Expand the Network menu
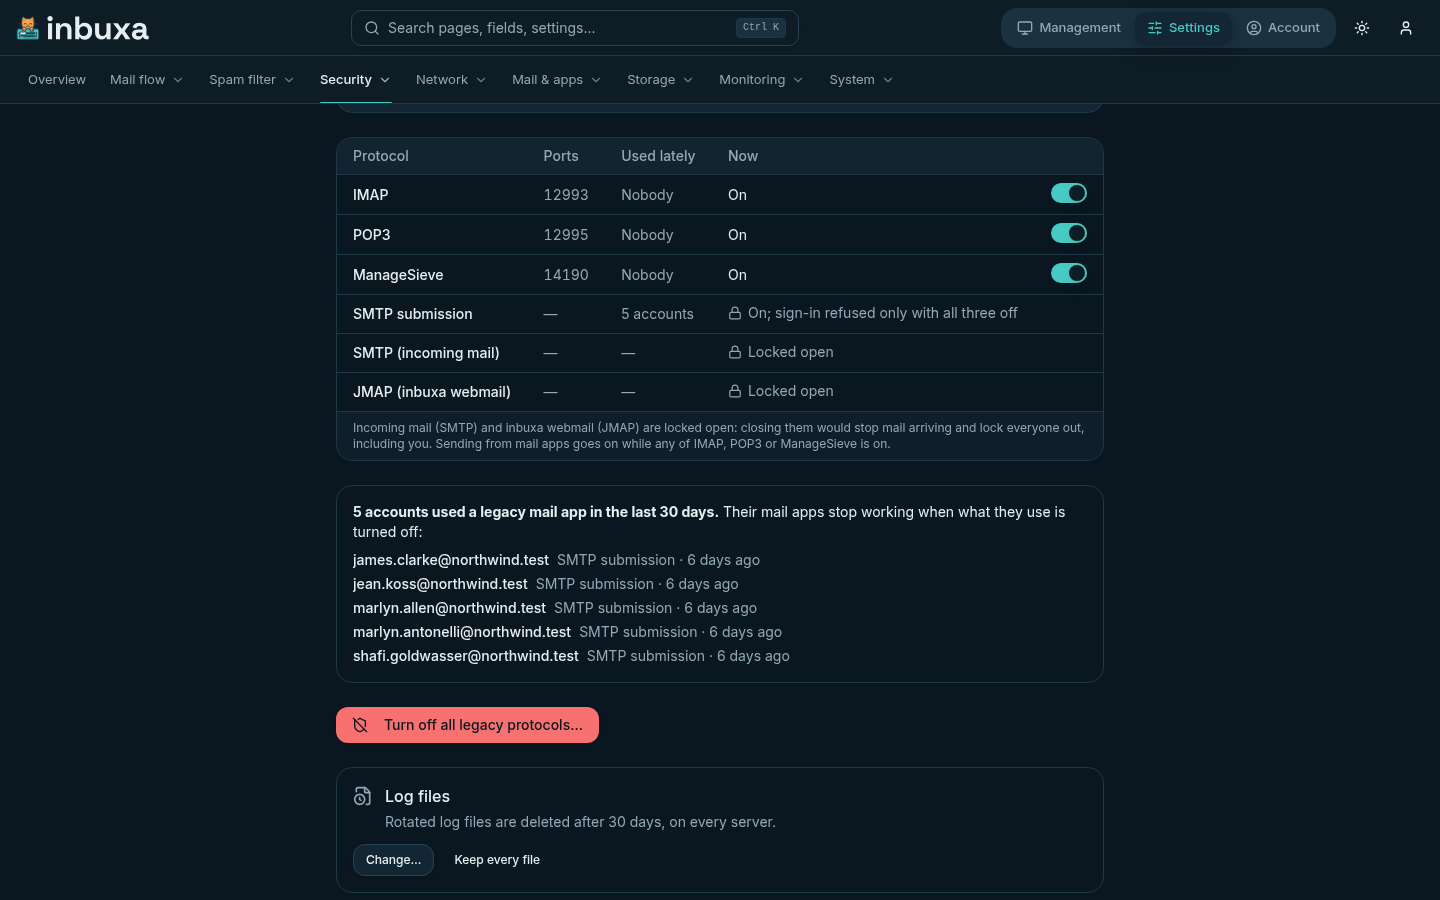This screenshot has height=900, width=1440. click(x=451, y=80)
